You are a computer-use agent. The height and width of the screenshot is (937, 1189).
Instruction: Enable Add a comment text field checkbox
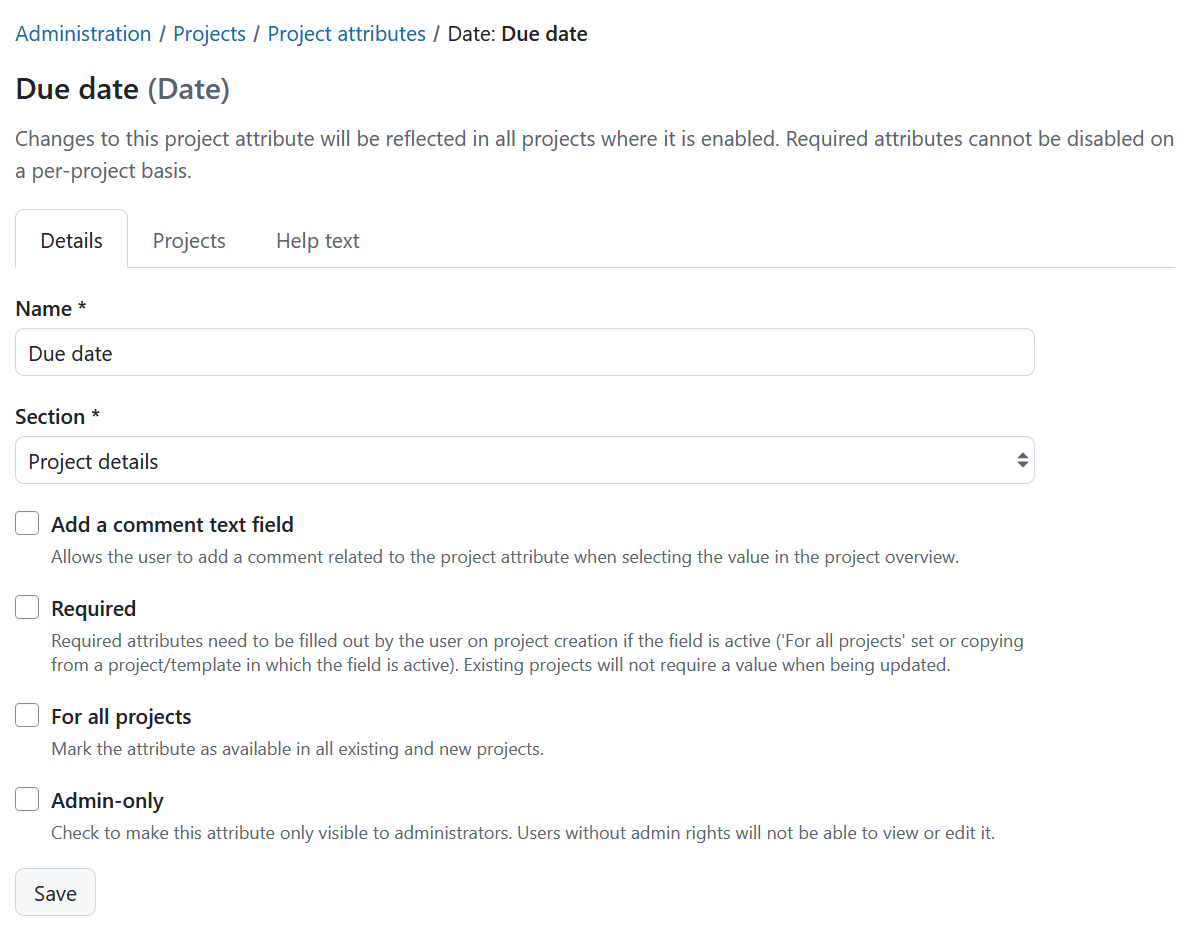tap(27, 524)
